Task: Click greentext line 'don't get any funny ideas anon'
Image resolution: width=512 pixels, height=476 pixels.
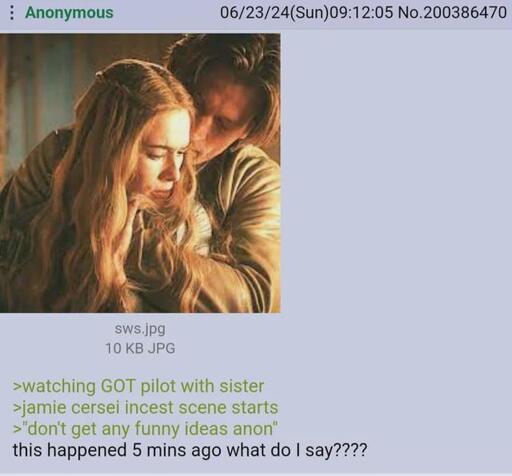Action: 145,429
